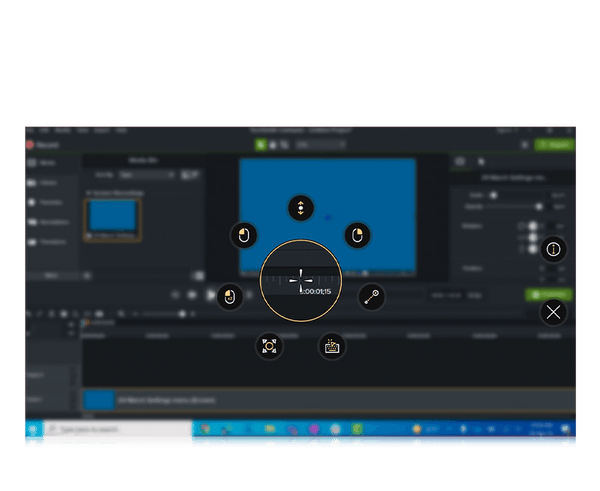Select the right mouse click icon

pyautogui.click(x=357, y=235)
